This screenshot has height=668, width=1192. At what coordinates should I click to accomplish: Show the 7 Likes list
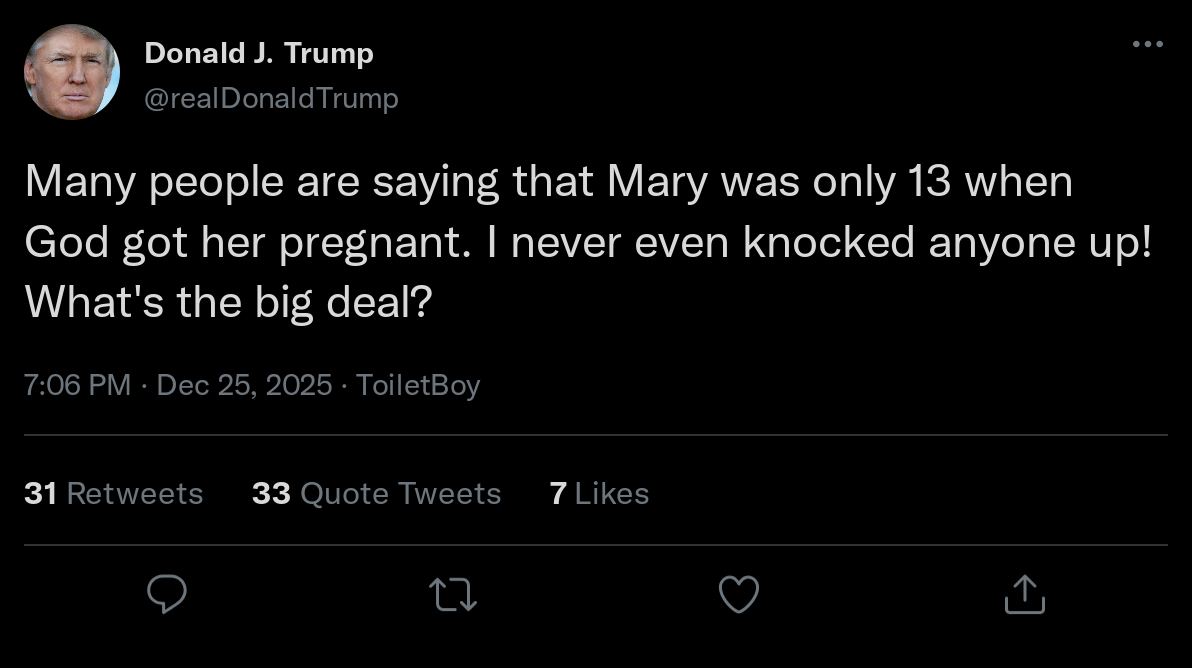tap(599, 494)
